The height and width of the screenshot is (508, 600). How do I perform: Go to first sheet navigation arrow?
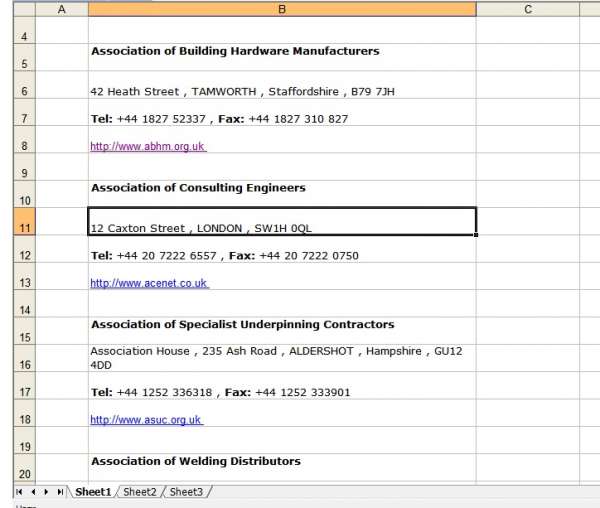19,492
